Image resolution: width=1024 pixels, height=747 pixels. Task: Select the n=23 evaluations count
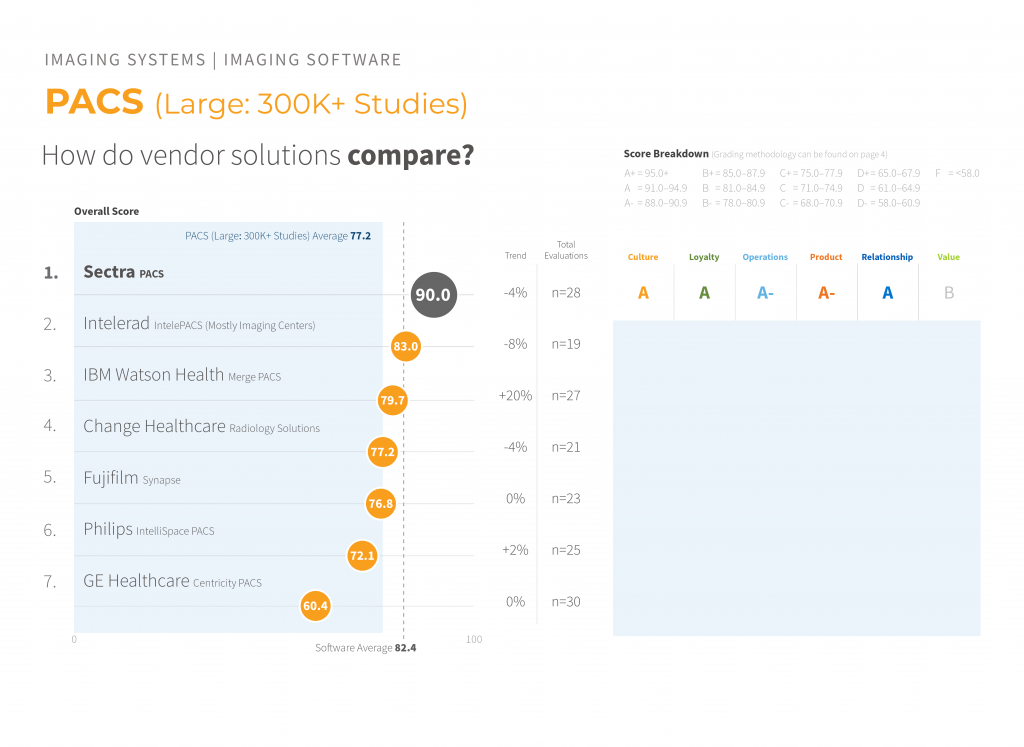coord(566,499)
